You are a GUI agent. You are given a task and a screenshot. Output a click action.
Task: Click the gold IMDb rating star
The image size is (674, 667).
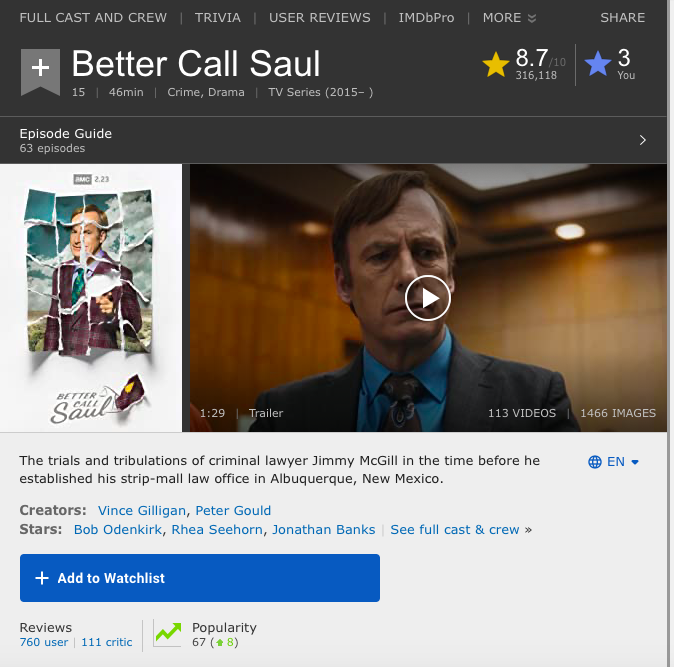[x=496, y=65]
